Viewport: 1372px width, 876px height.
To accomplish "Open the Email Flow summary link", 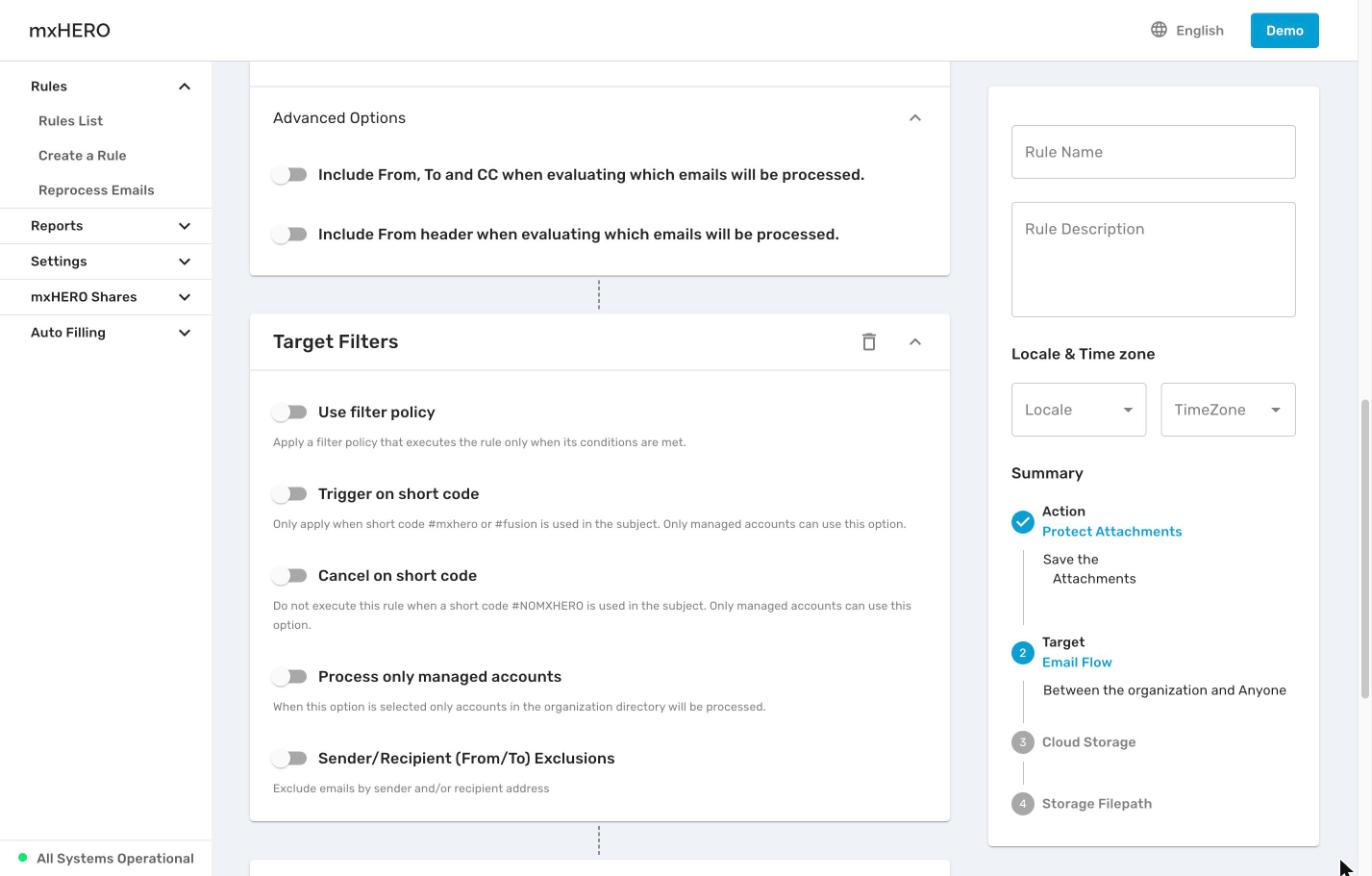I will tap(1077, 662).
